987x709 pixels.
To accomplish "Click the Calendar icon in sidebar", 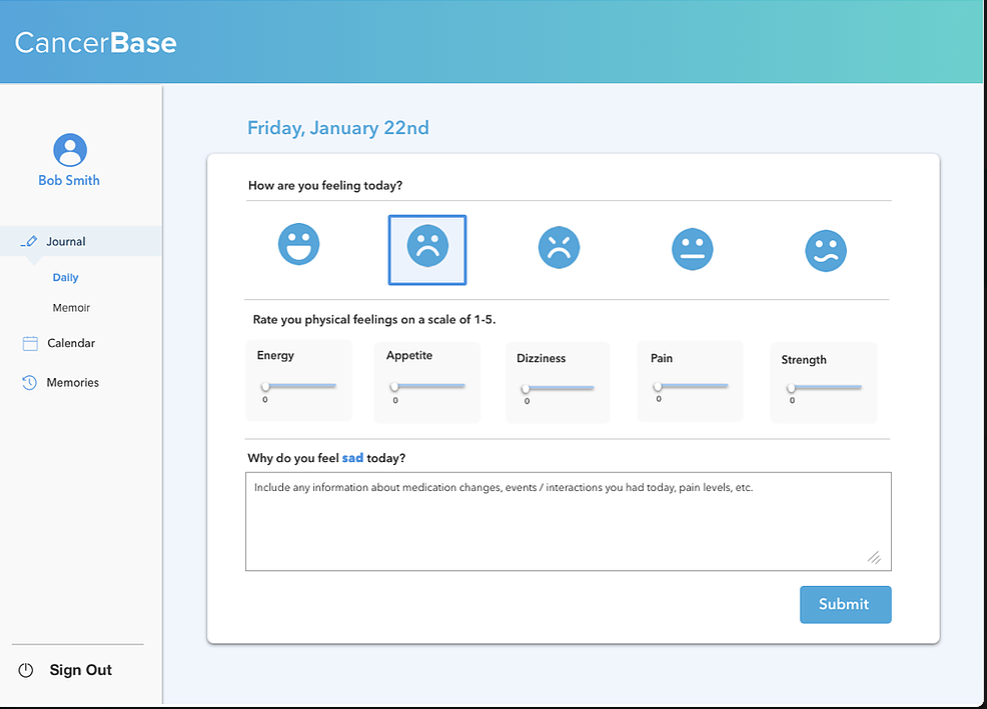I will tap(30, 343).
